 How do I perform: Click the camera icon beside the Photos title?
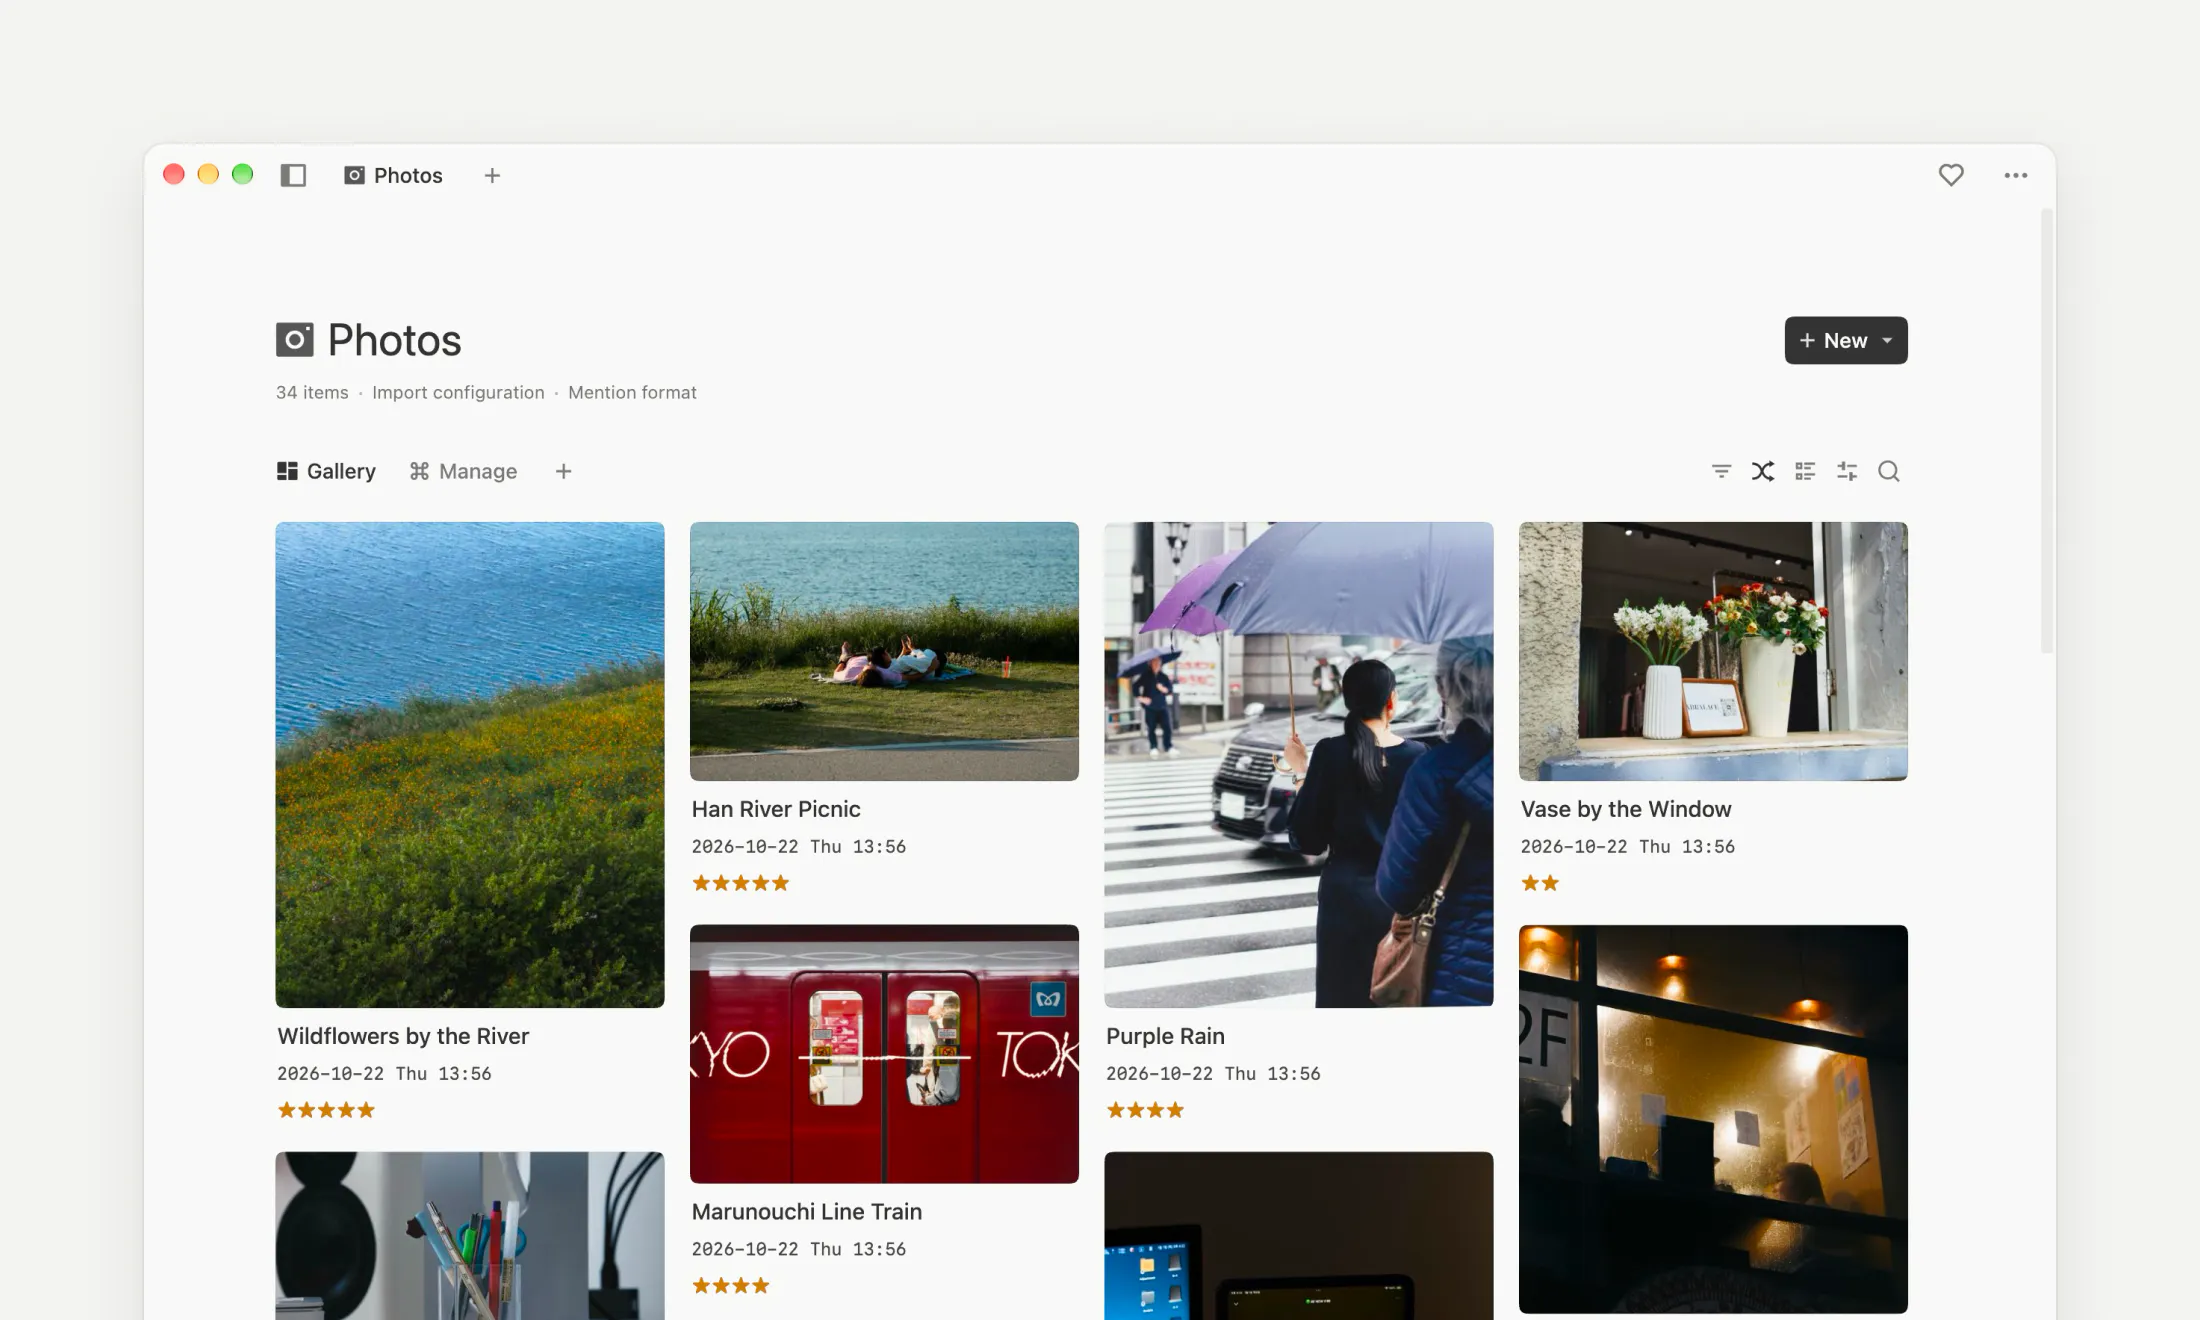point(295,340)
